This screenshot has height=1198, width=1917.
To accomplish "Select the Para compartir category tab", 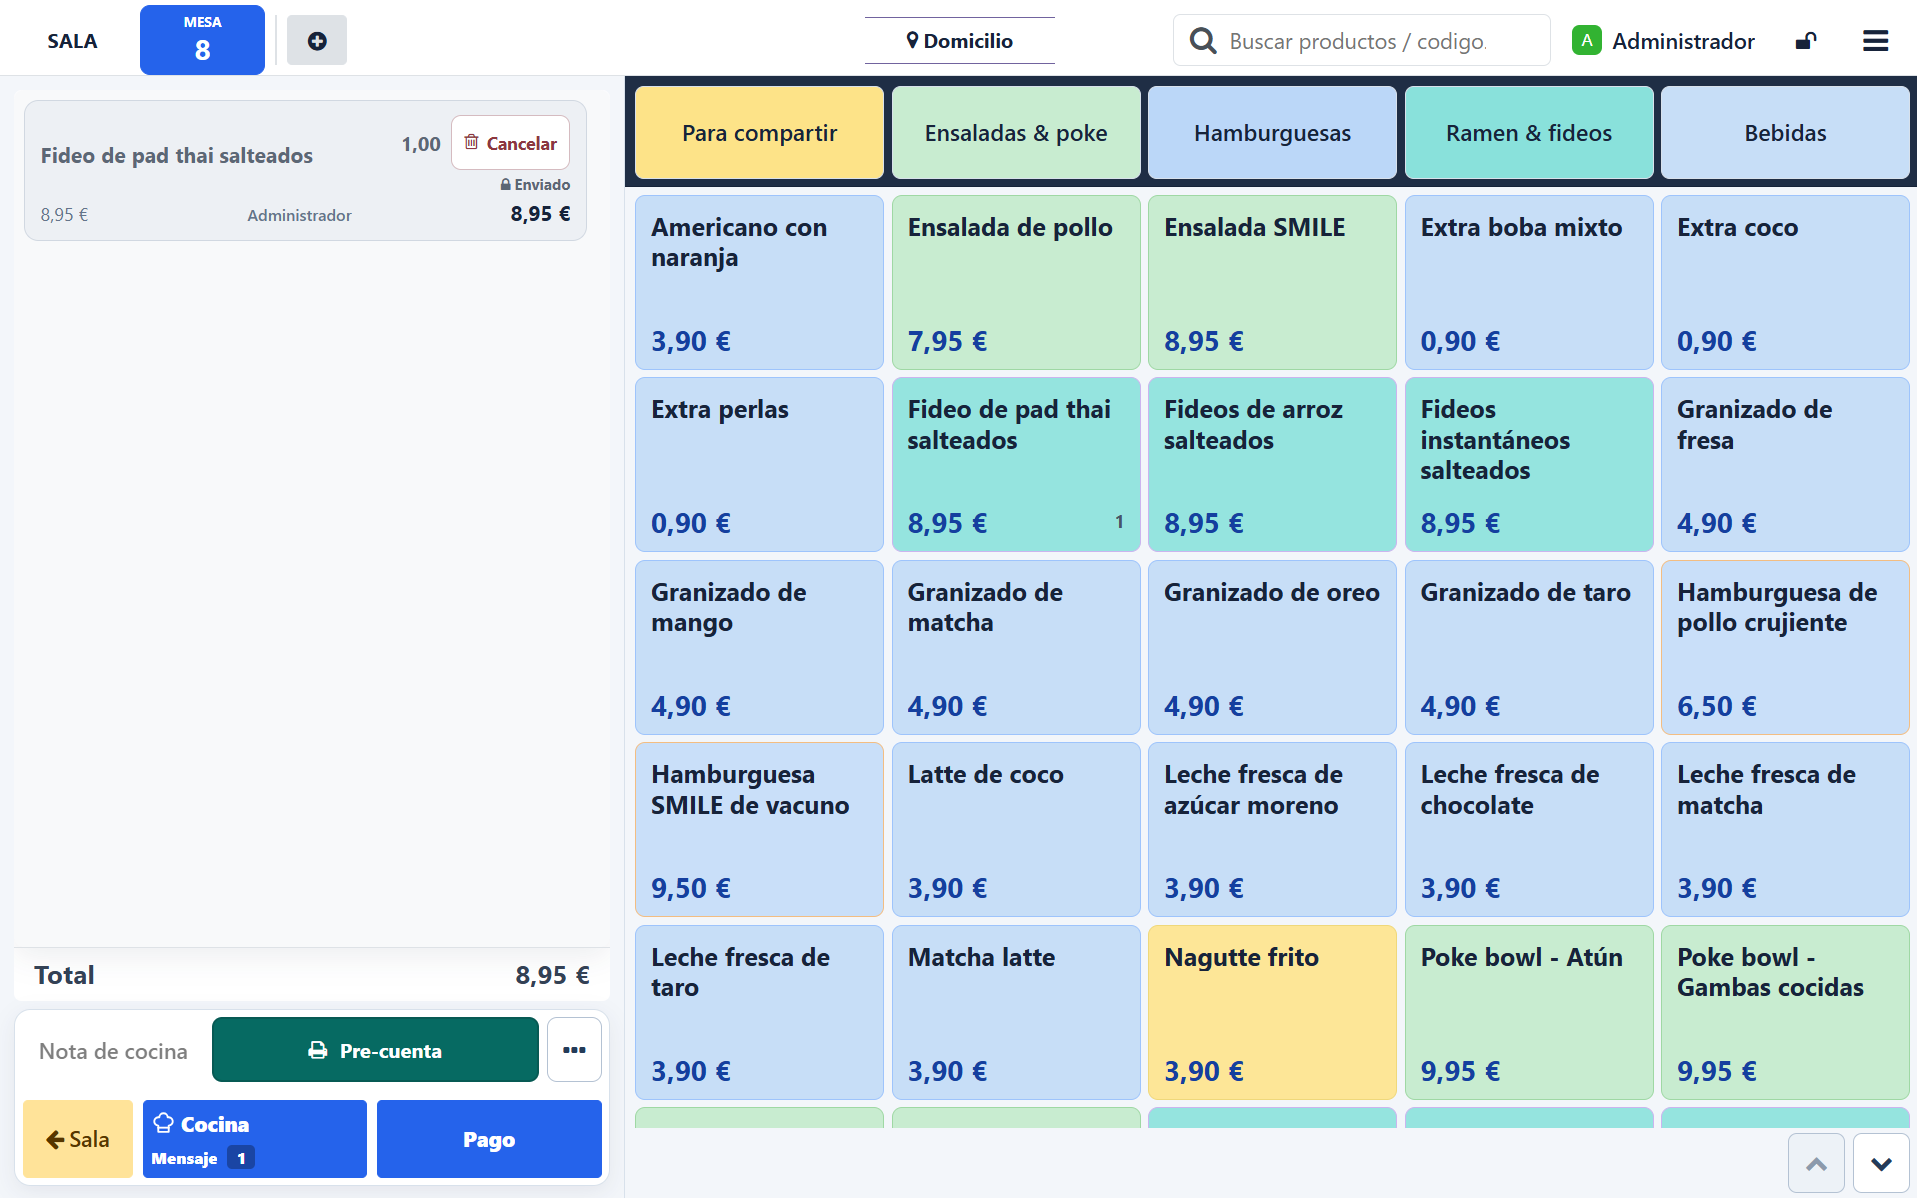I will point(759,133).
